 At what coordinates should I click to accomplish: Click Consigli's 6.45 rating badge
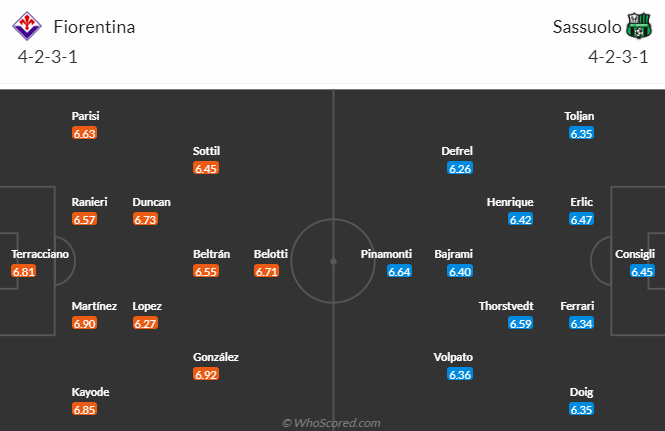[x=642, y=271]
